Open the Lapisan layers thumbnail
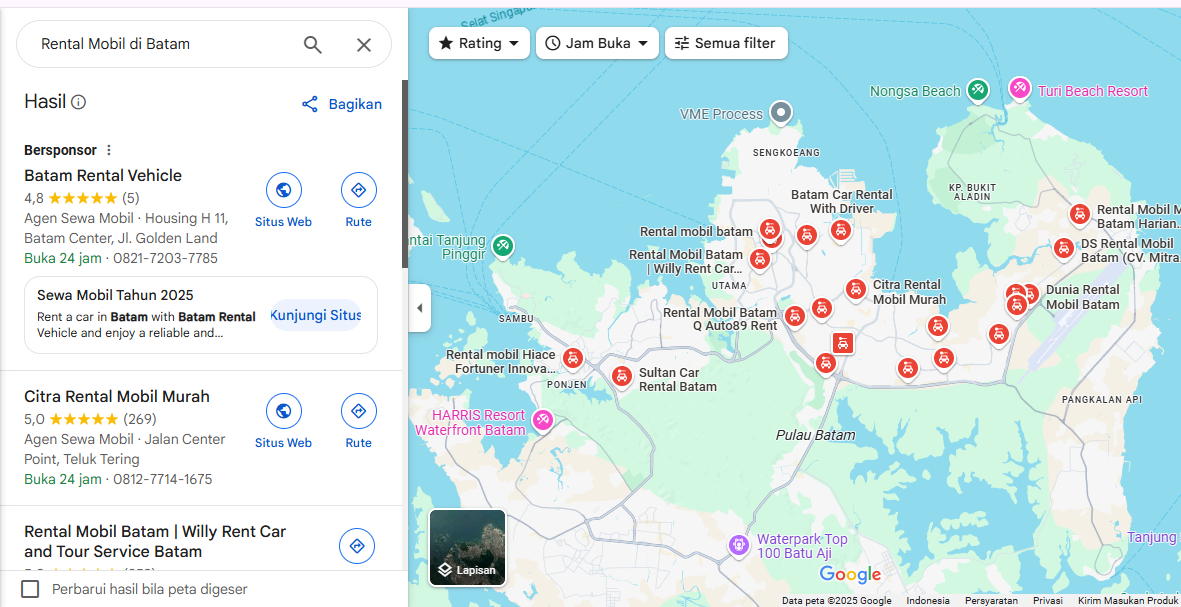Image resolution: width=1181 pixels, height=607 pixels. 468,548
